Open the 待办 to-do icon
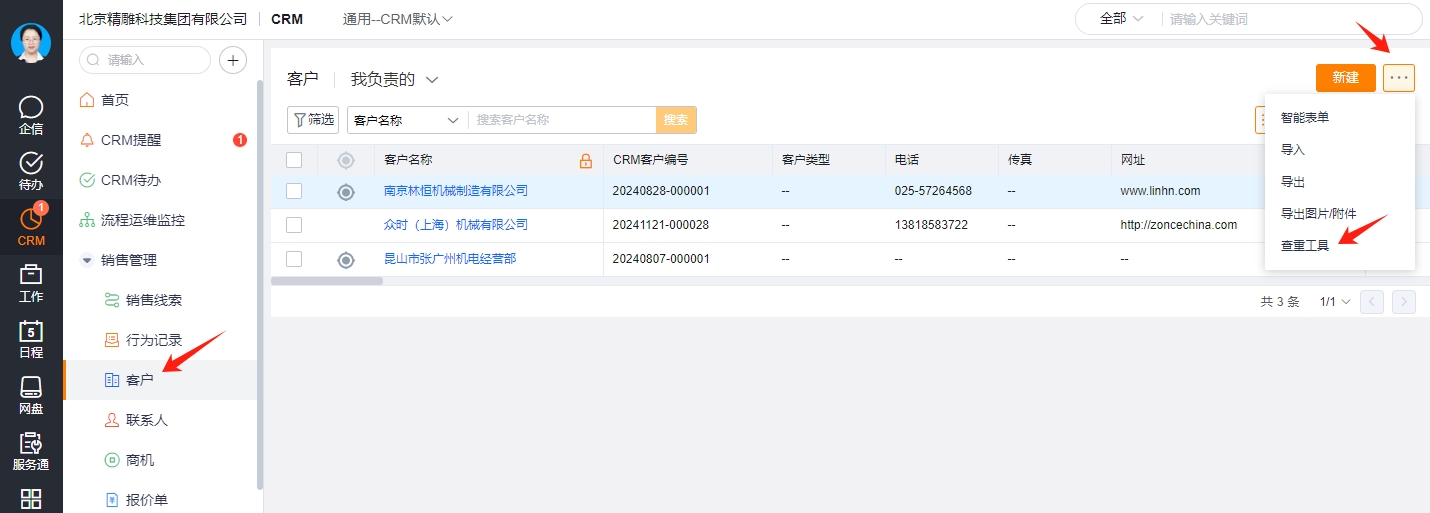This screenshot has height=513, width=1430. (31, 170)
